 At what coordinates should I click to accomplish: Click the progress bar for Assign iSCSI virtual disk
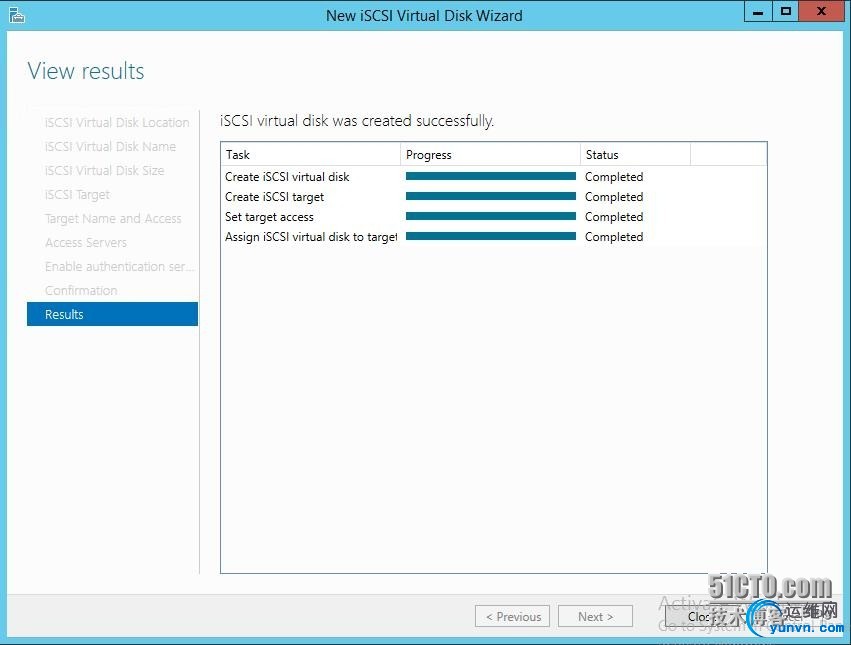491,236
